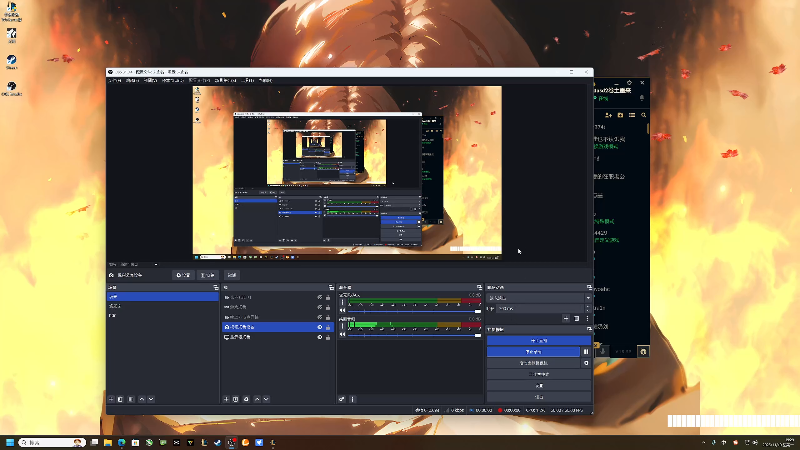
Task: Pop out the Controls dock icon
Action: pyautogui.click(x=589, y=330)
